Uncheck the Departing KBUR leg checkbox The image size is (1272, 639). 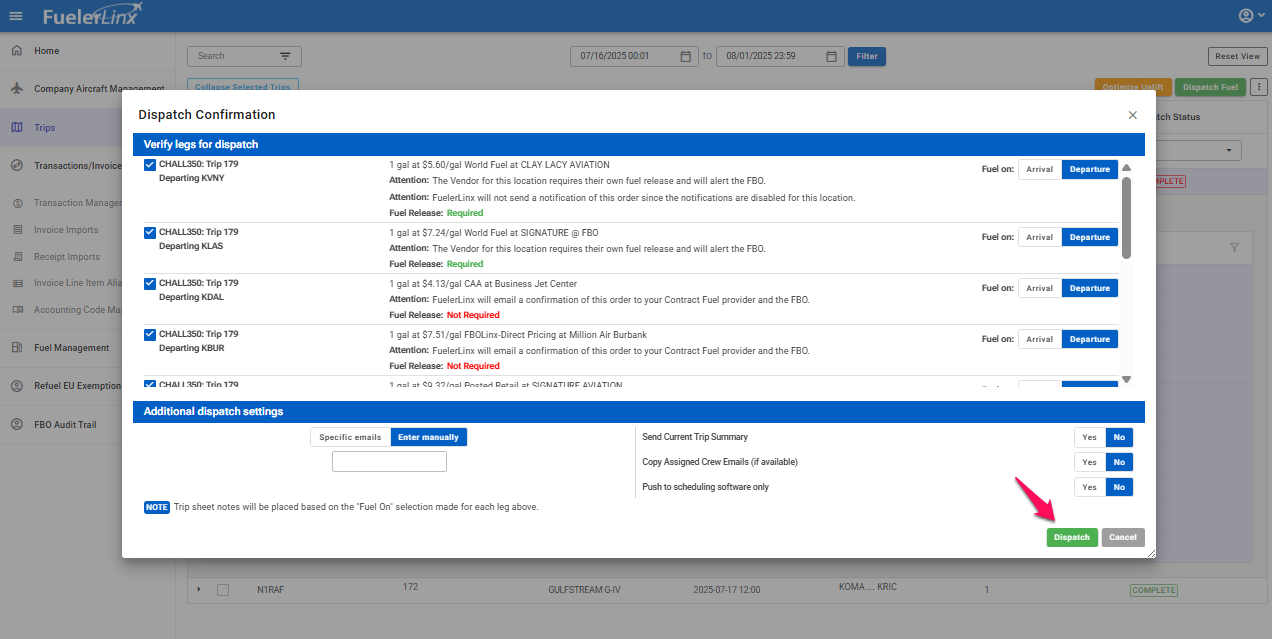pos(150,334)
